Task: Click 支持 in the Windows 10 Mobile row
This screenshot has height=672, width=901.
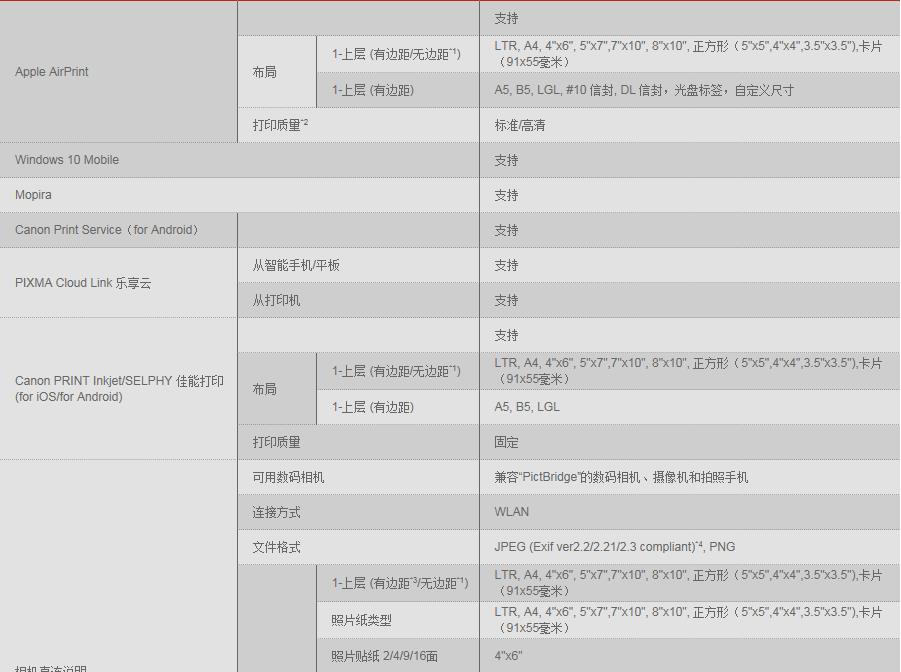Action: pyautogui.click(x=506, y=160)
